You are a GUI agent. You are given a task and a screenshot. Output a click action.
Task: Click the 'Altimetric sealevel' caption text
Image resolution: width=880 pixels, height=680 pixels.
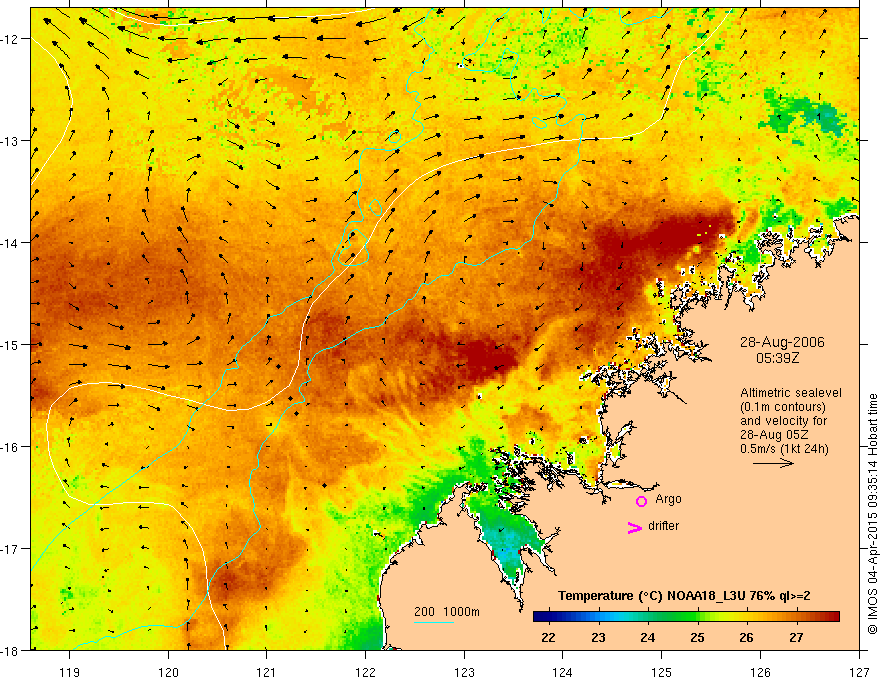click(791, 393)
